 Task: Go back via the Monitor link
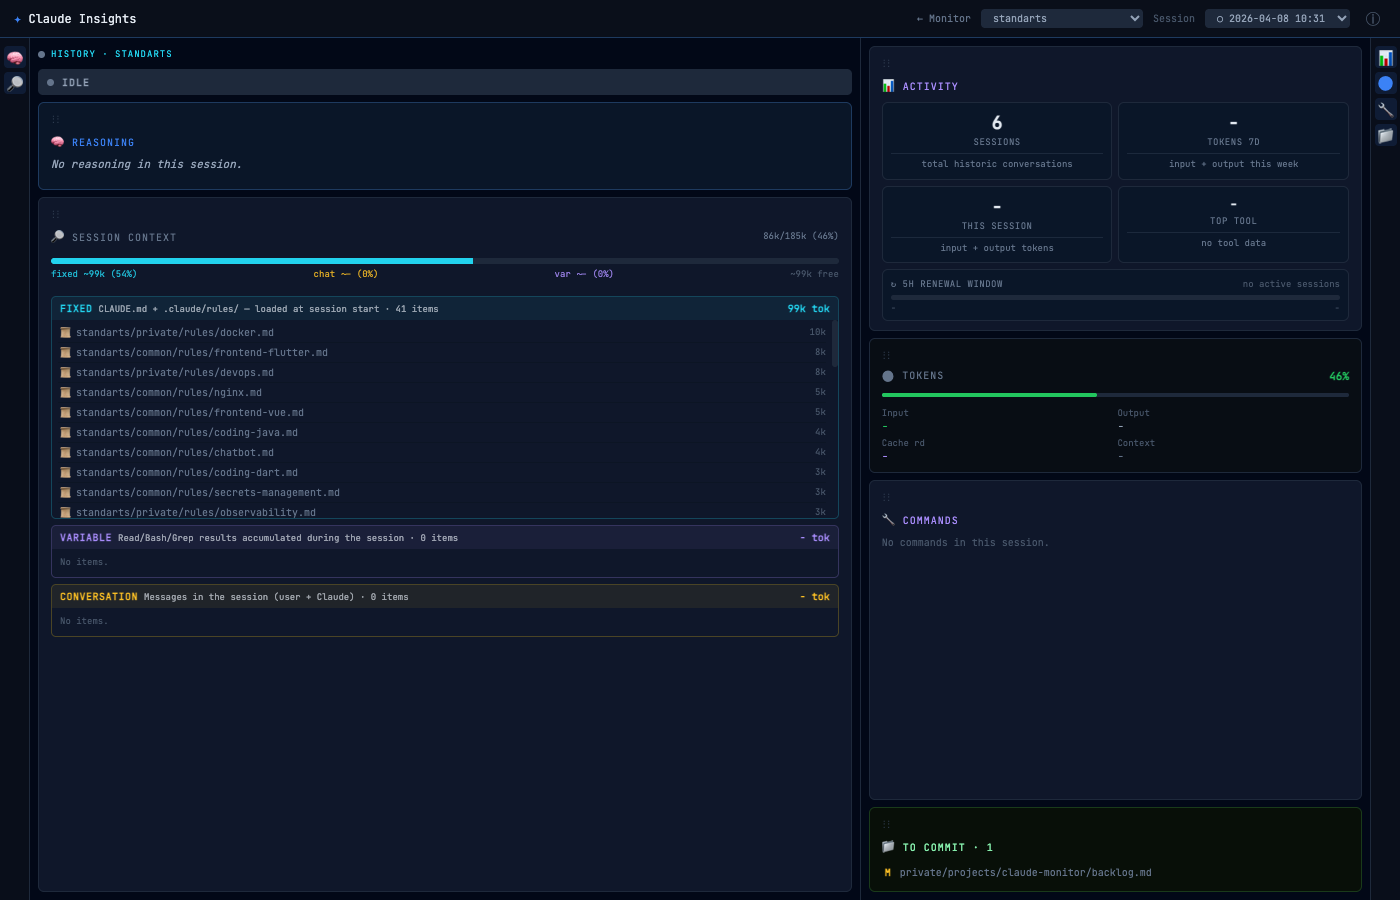pos(943,19)
